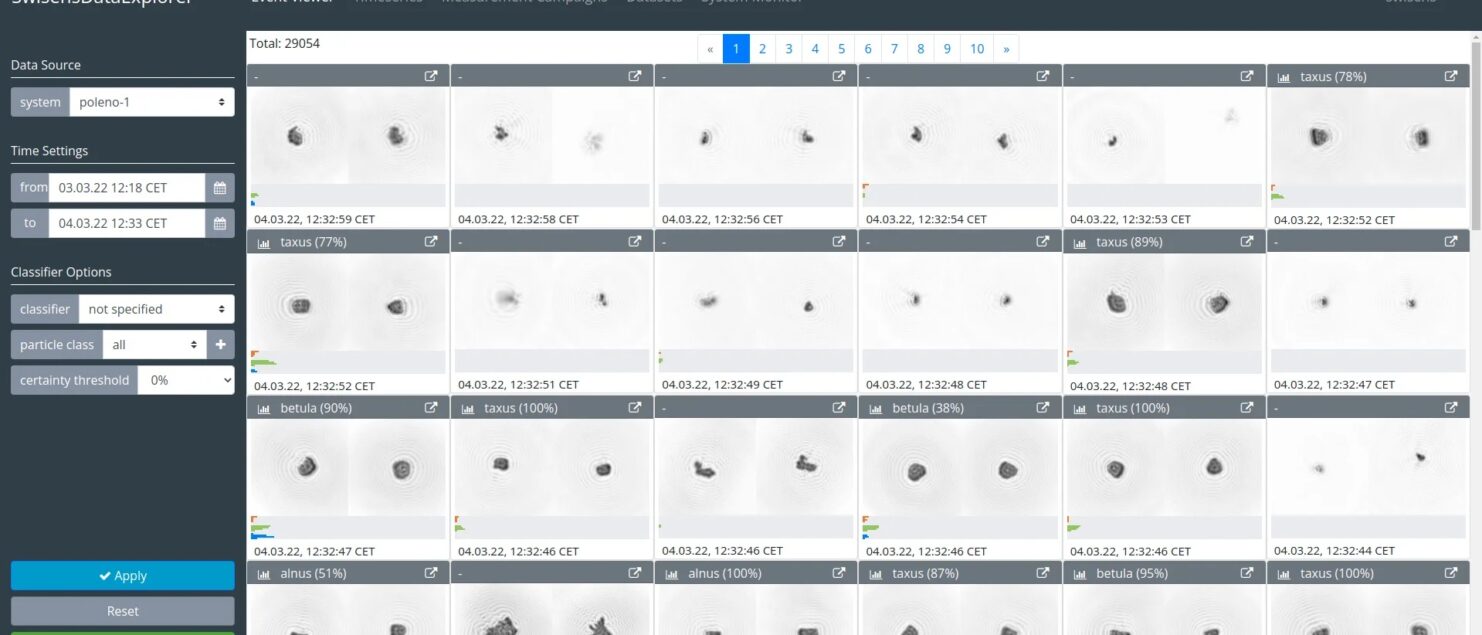Image resolution: width=1482 pixels, height=635 pixels.
Task: Select particle thumbnail on taxus (89%) card
Action: pos(1164,301)
